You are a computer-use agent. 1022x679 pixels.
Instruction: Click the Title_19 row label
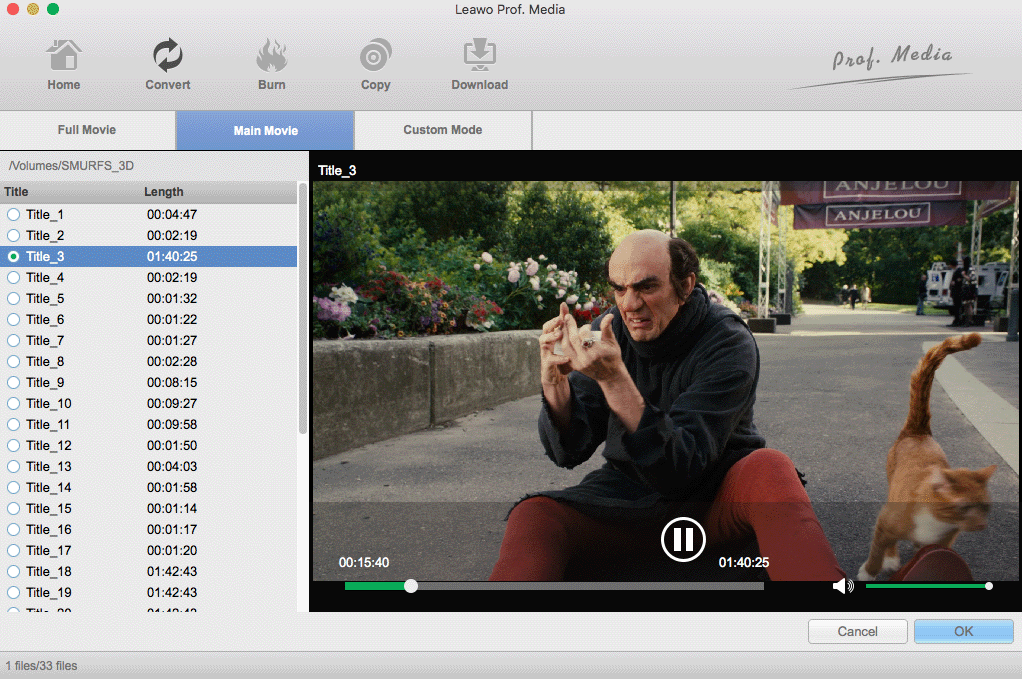[49, 592]
